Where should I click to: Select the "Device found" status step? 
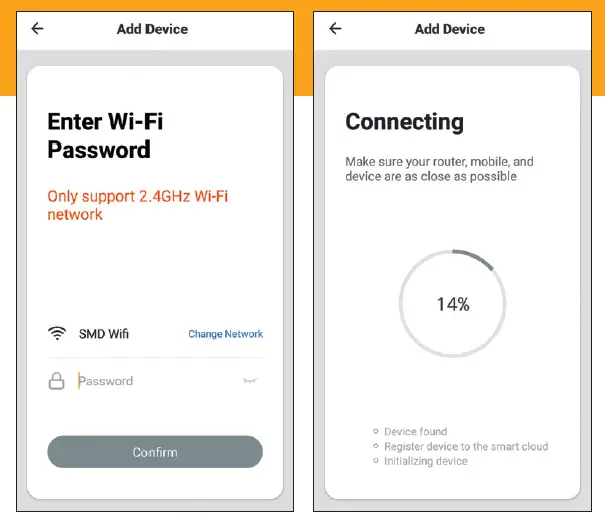pyautogui.click(x=415, y=432)
